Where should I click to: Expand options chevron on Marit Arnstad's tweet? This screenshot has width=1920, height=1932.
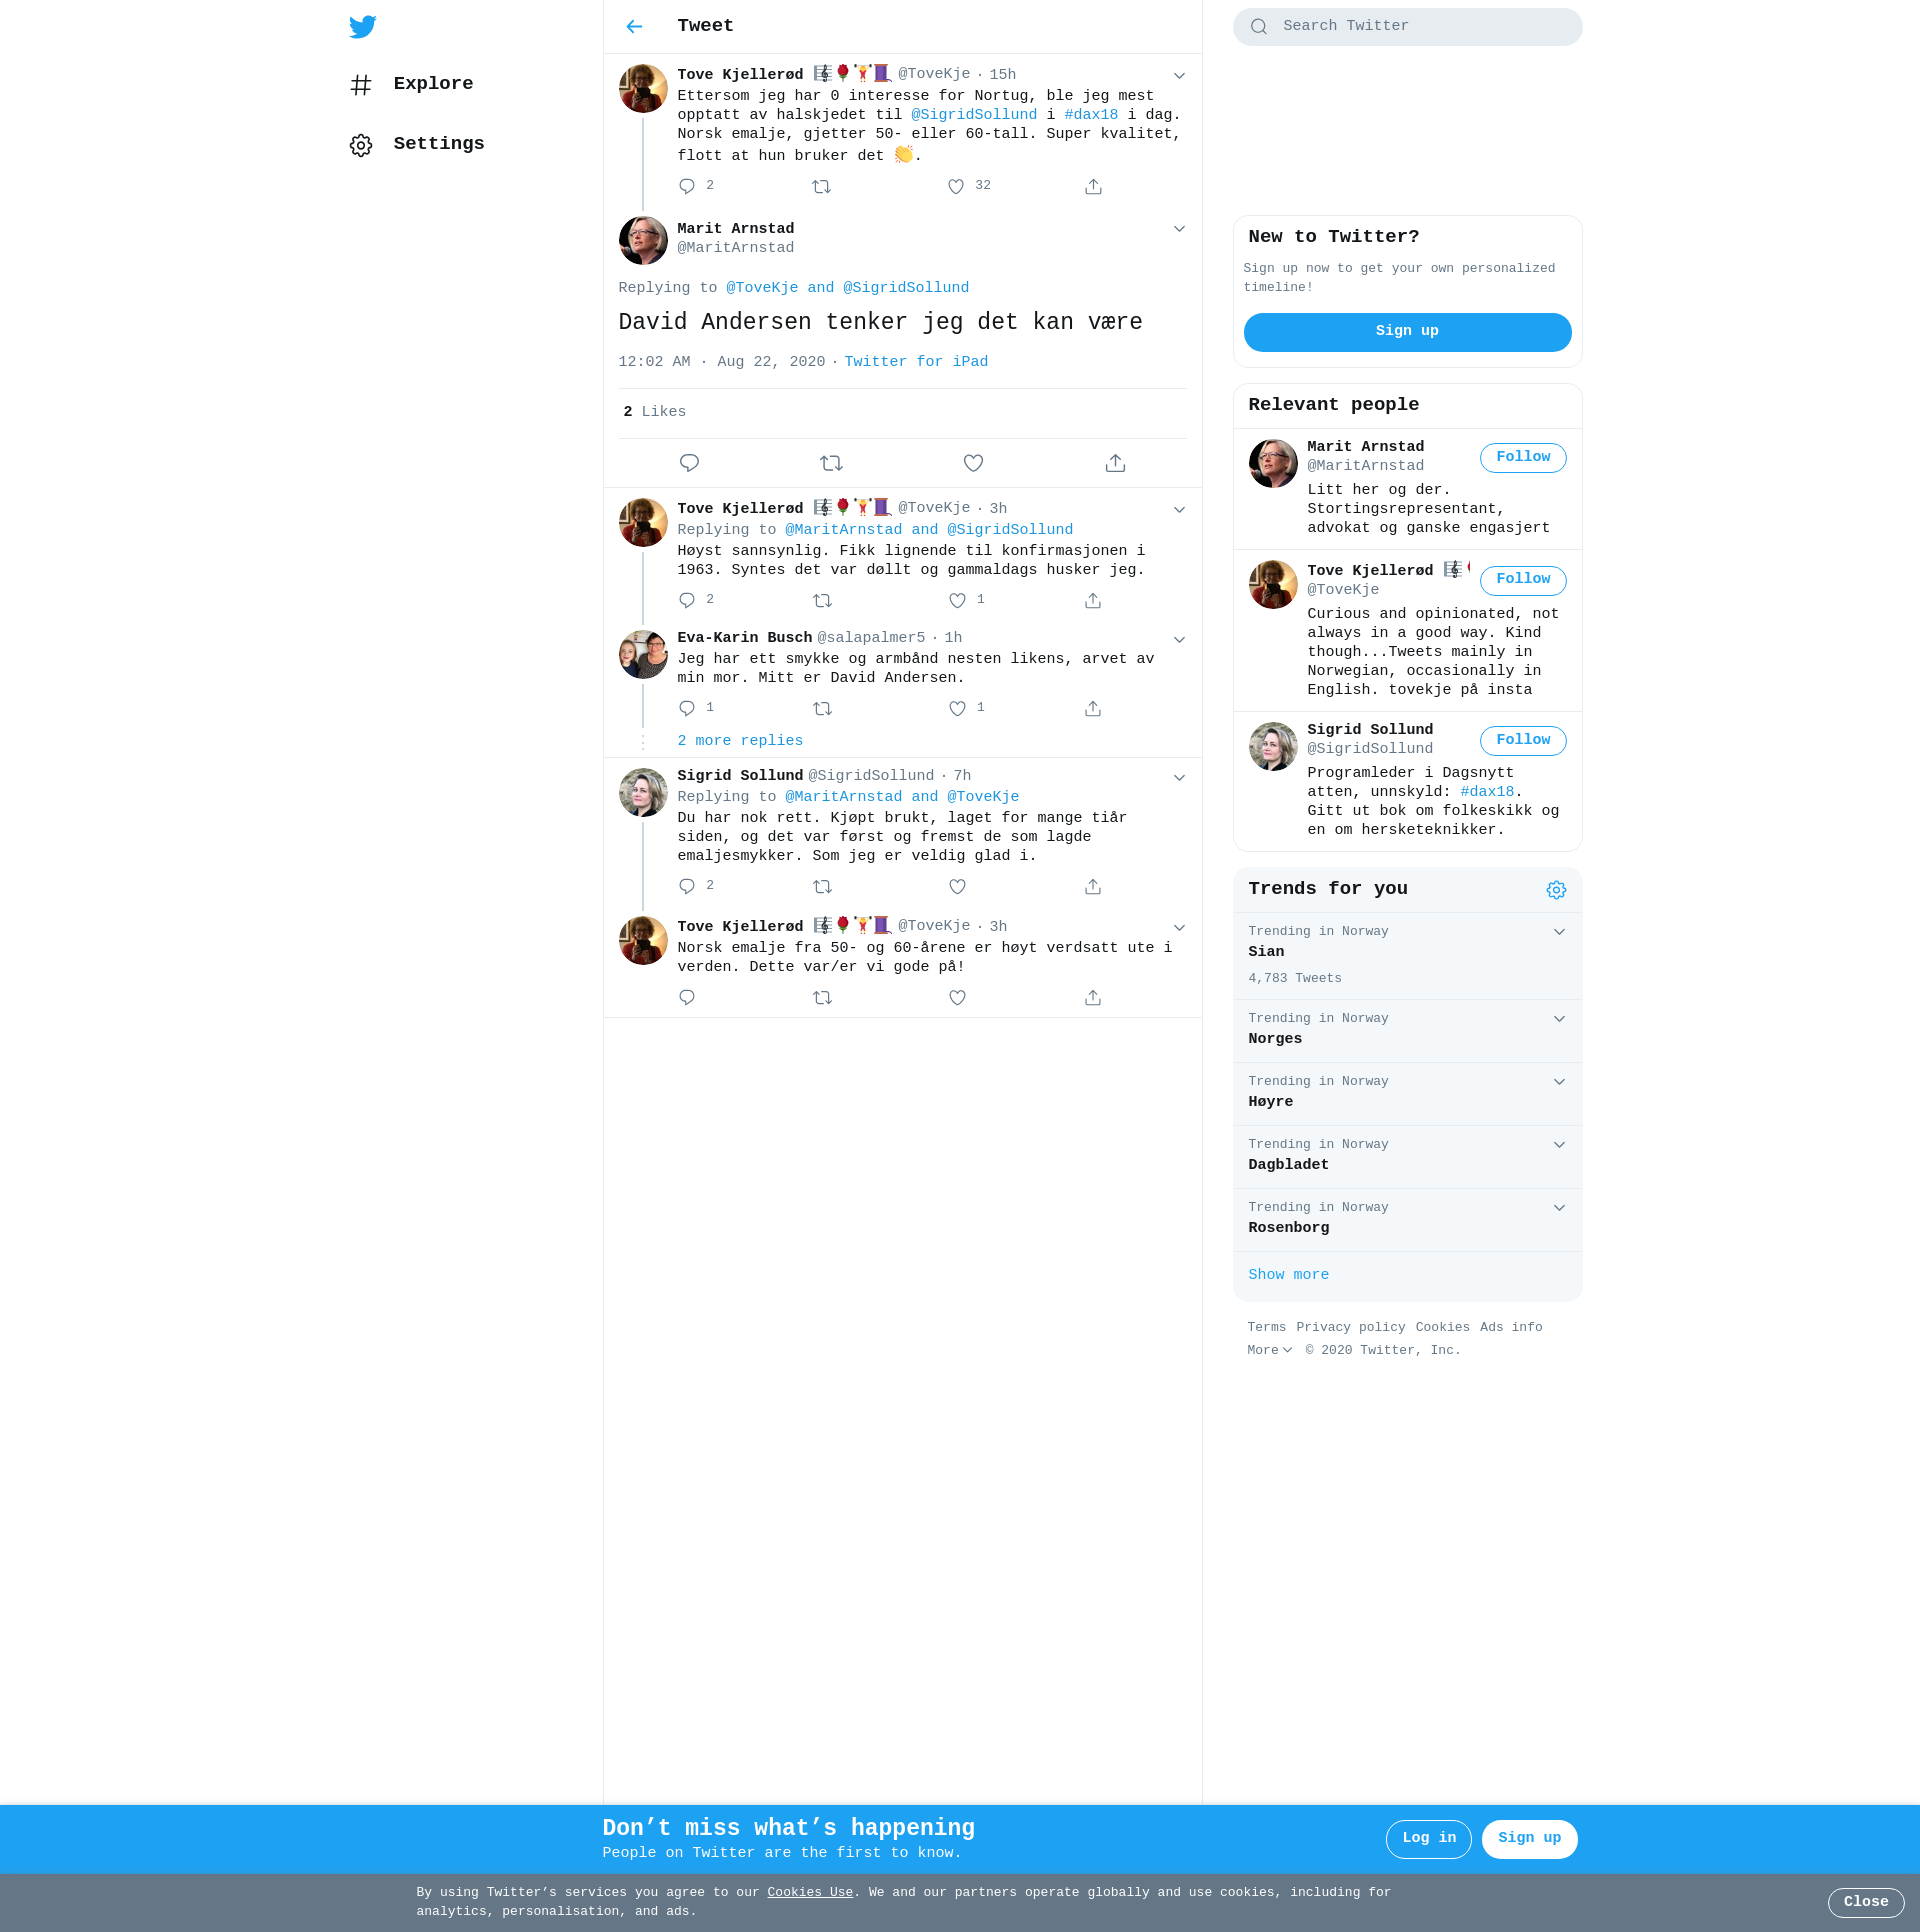point(1179,229)
